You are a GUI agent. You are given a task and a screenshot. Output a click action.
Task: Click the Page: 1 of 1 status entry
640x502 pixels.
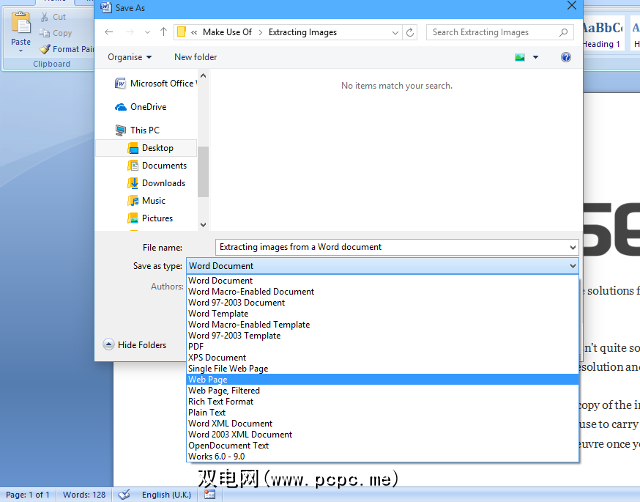click(28, 495)
